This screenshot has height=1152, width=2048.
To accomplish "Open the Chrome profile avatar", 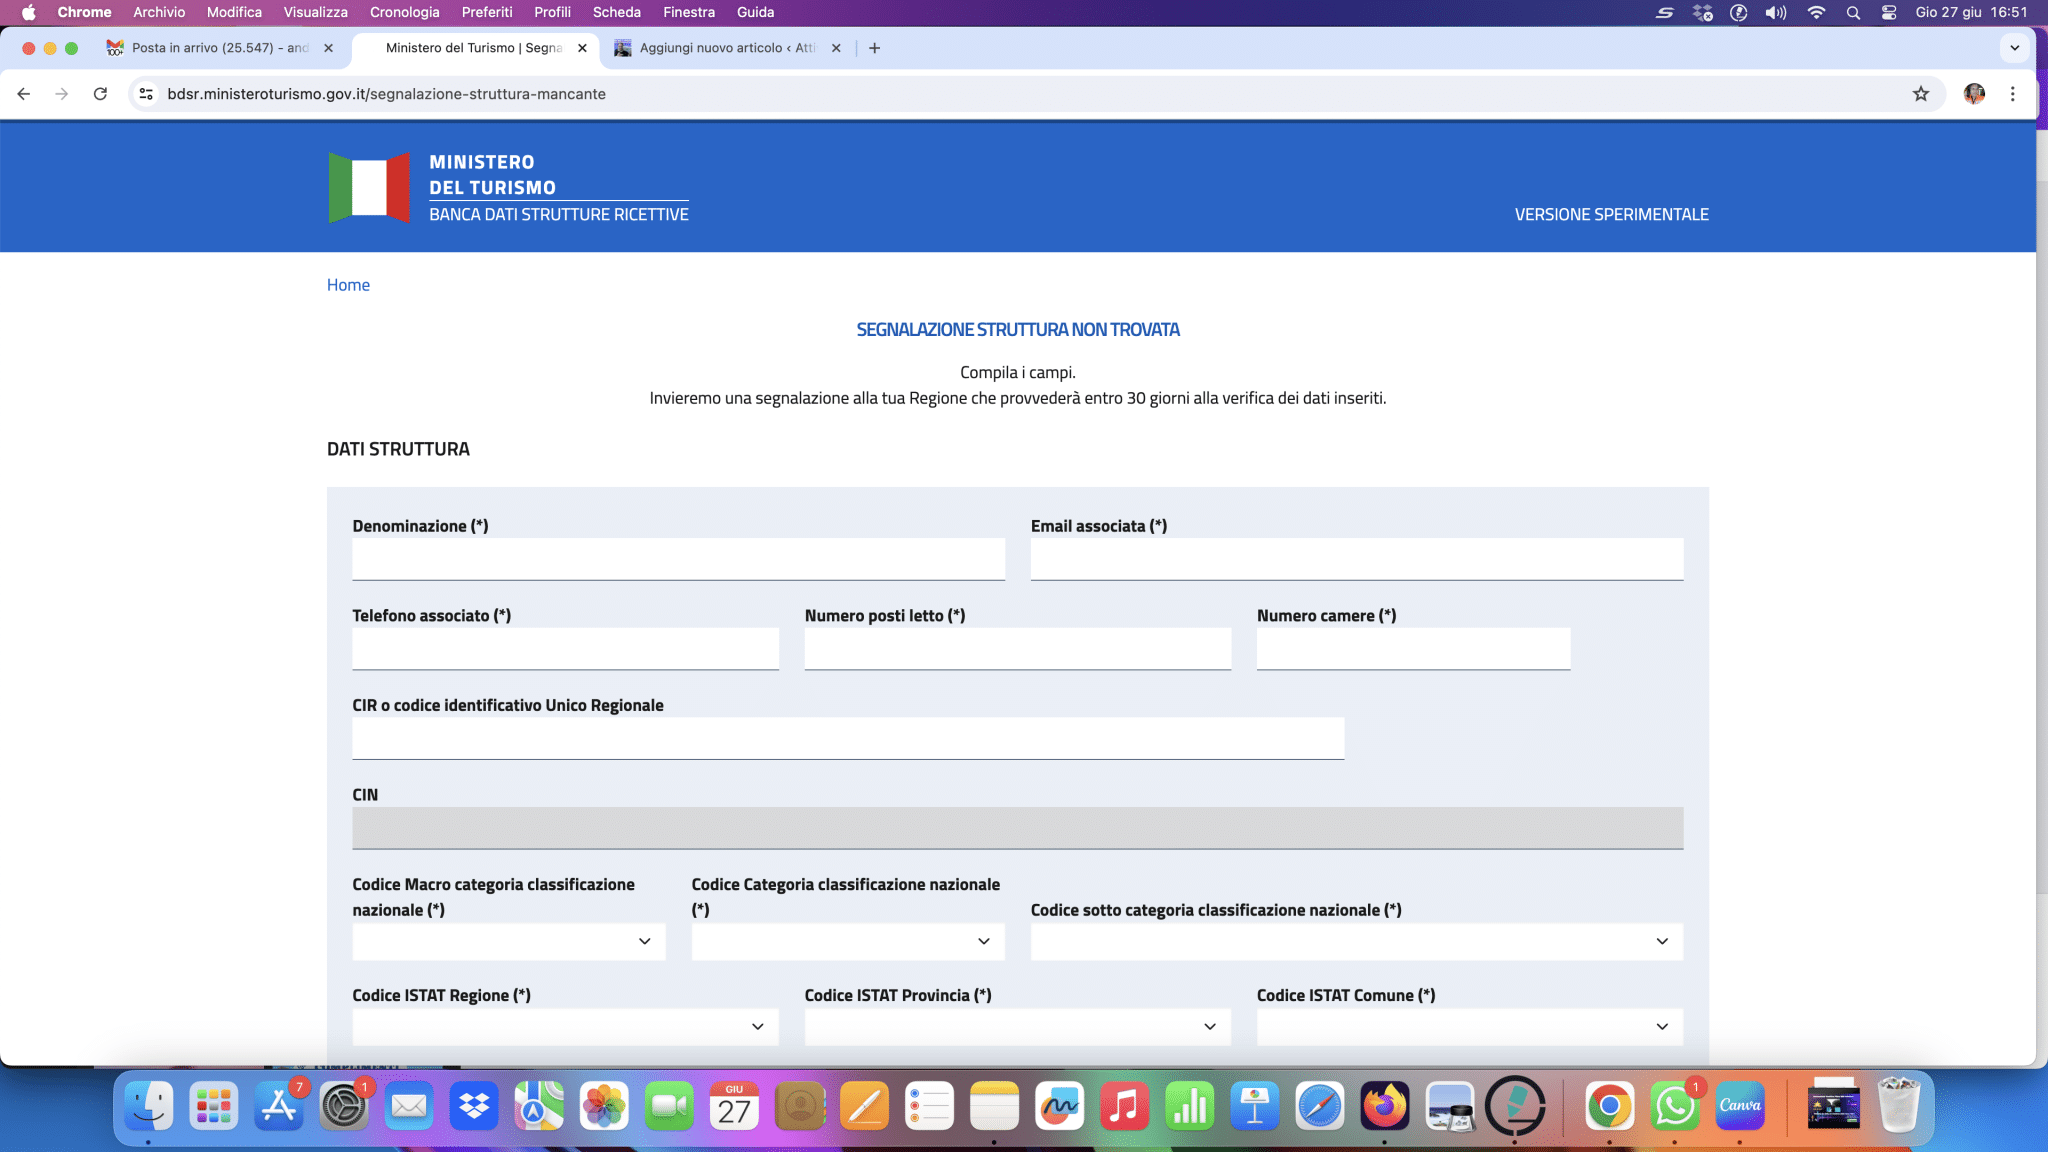I will click(1973, 94).
